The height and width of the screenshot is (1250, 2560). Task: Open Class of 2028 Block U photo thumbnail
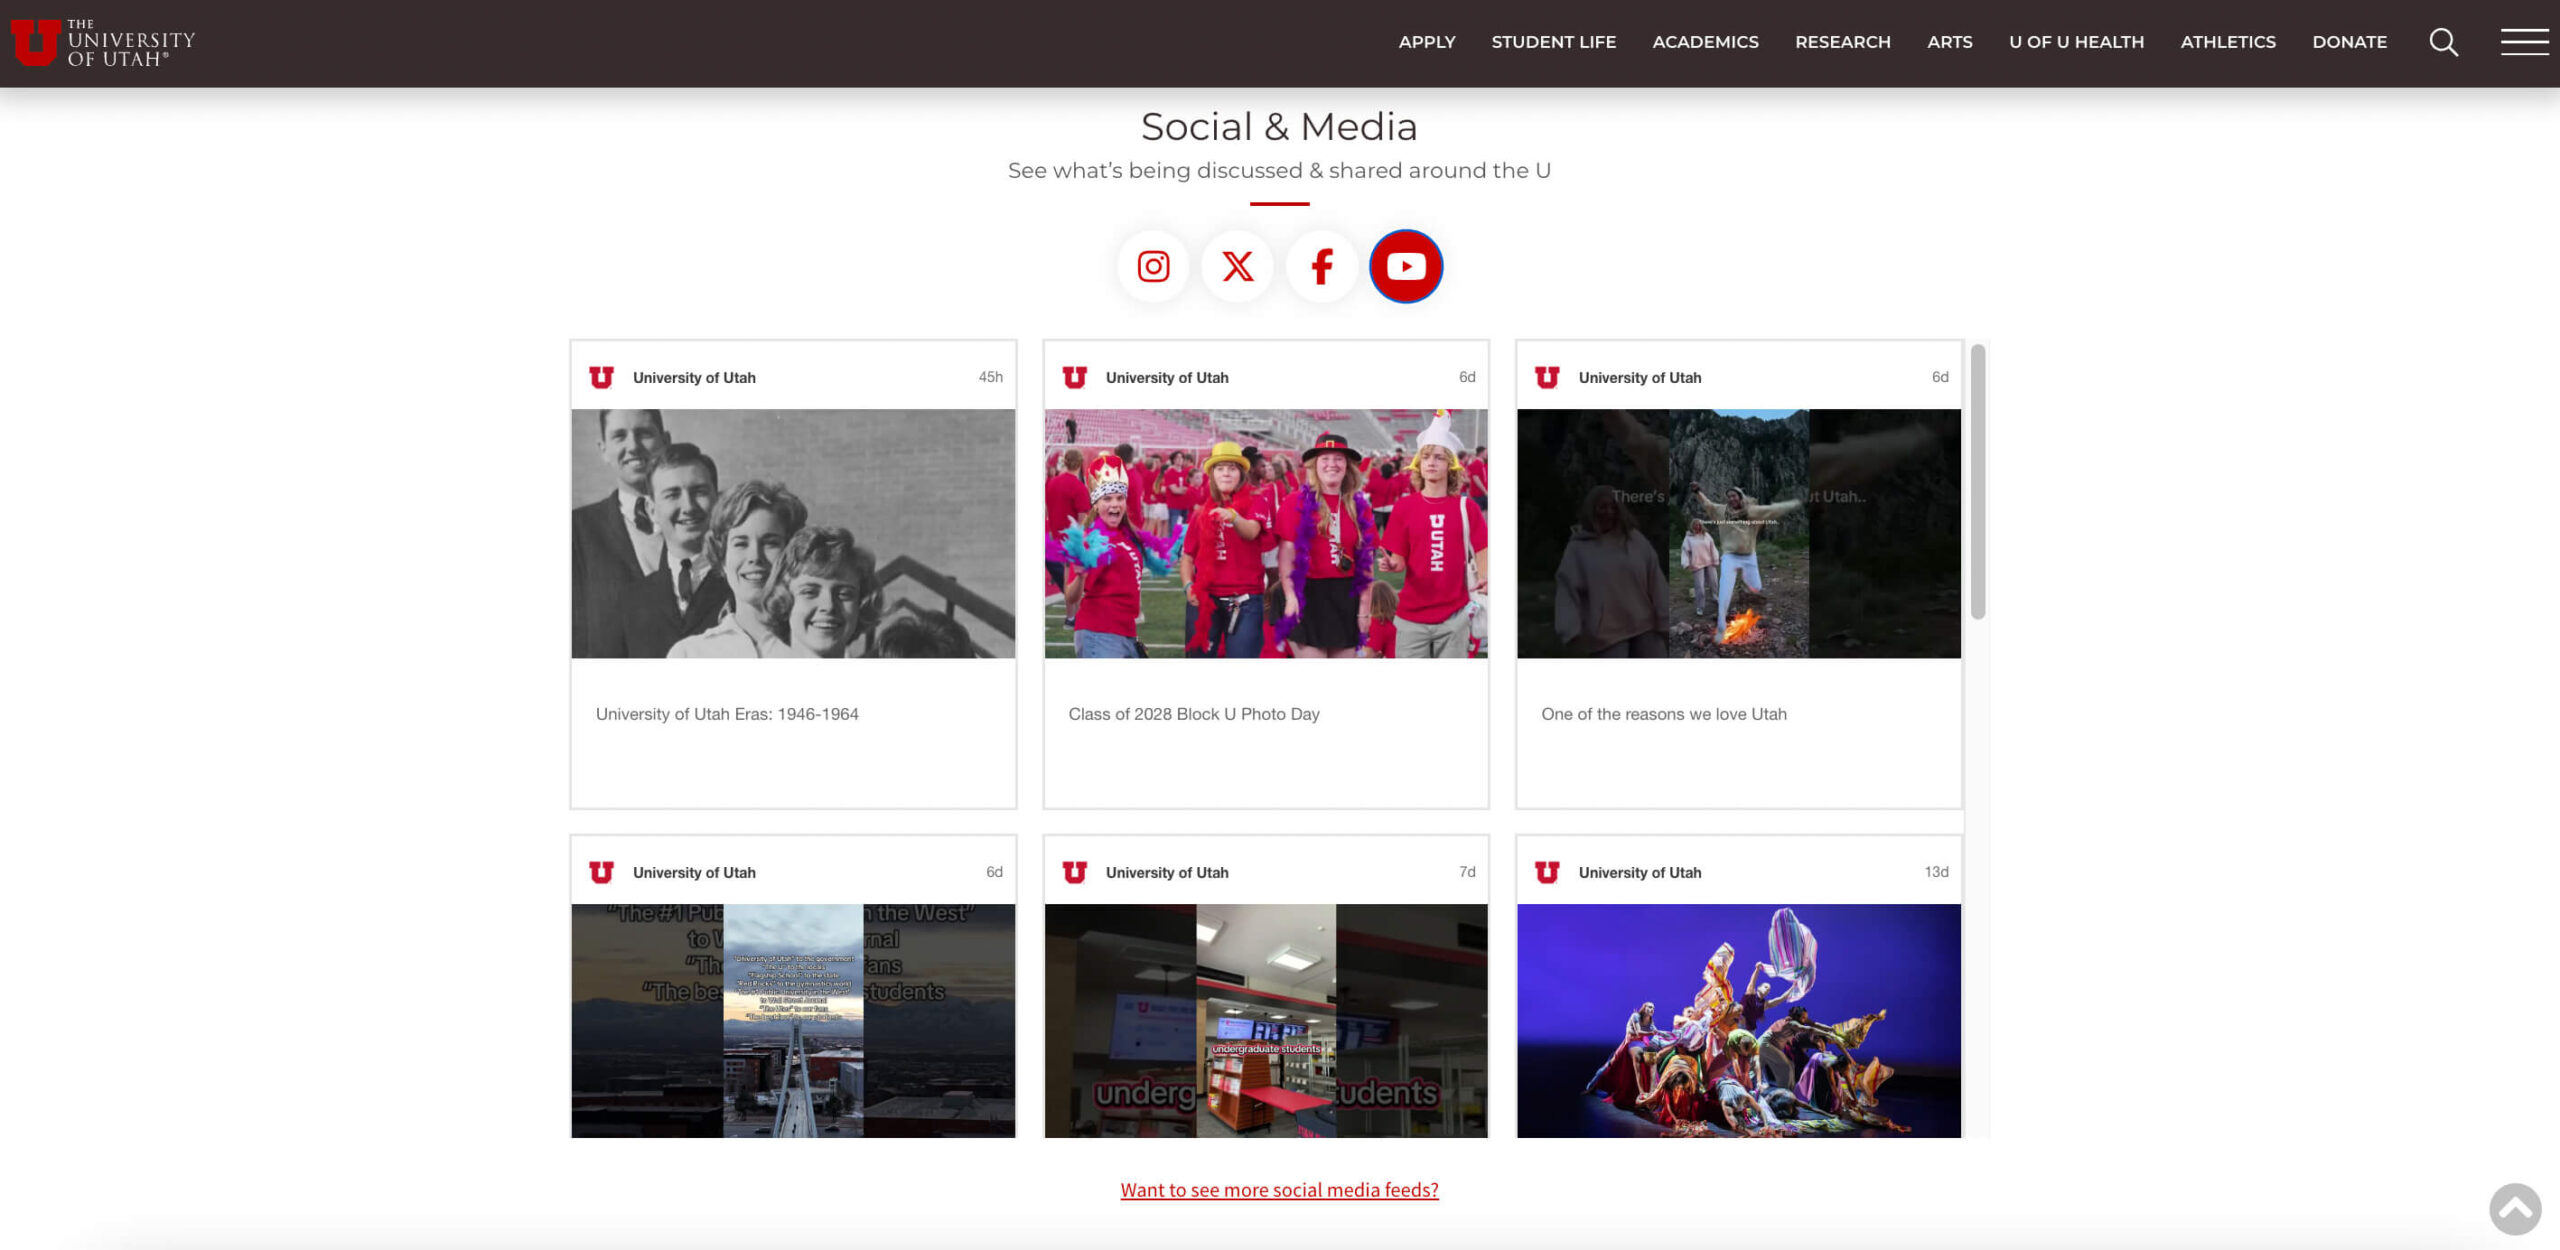1266,533
